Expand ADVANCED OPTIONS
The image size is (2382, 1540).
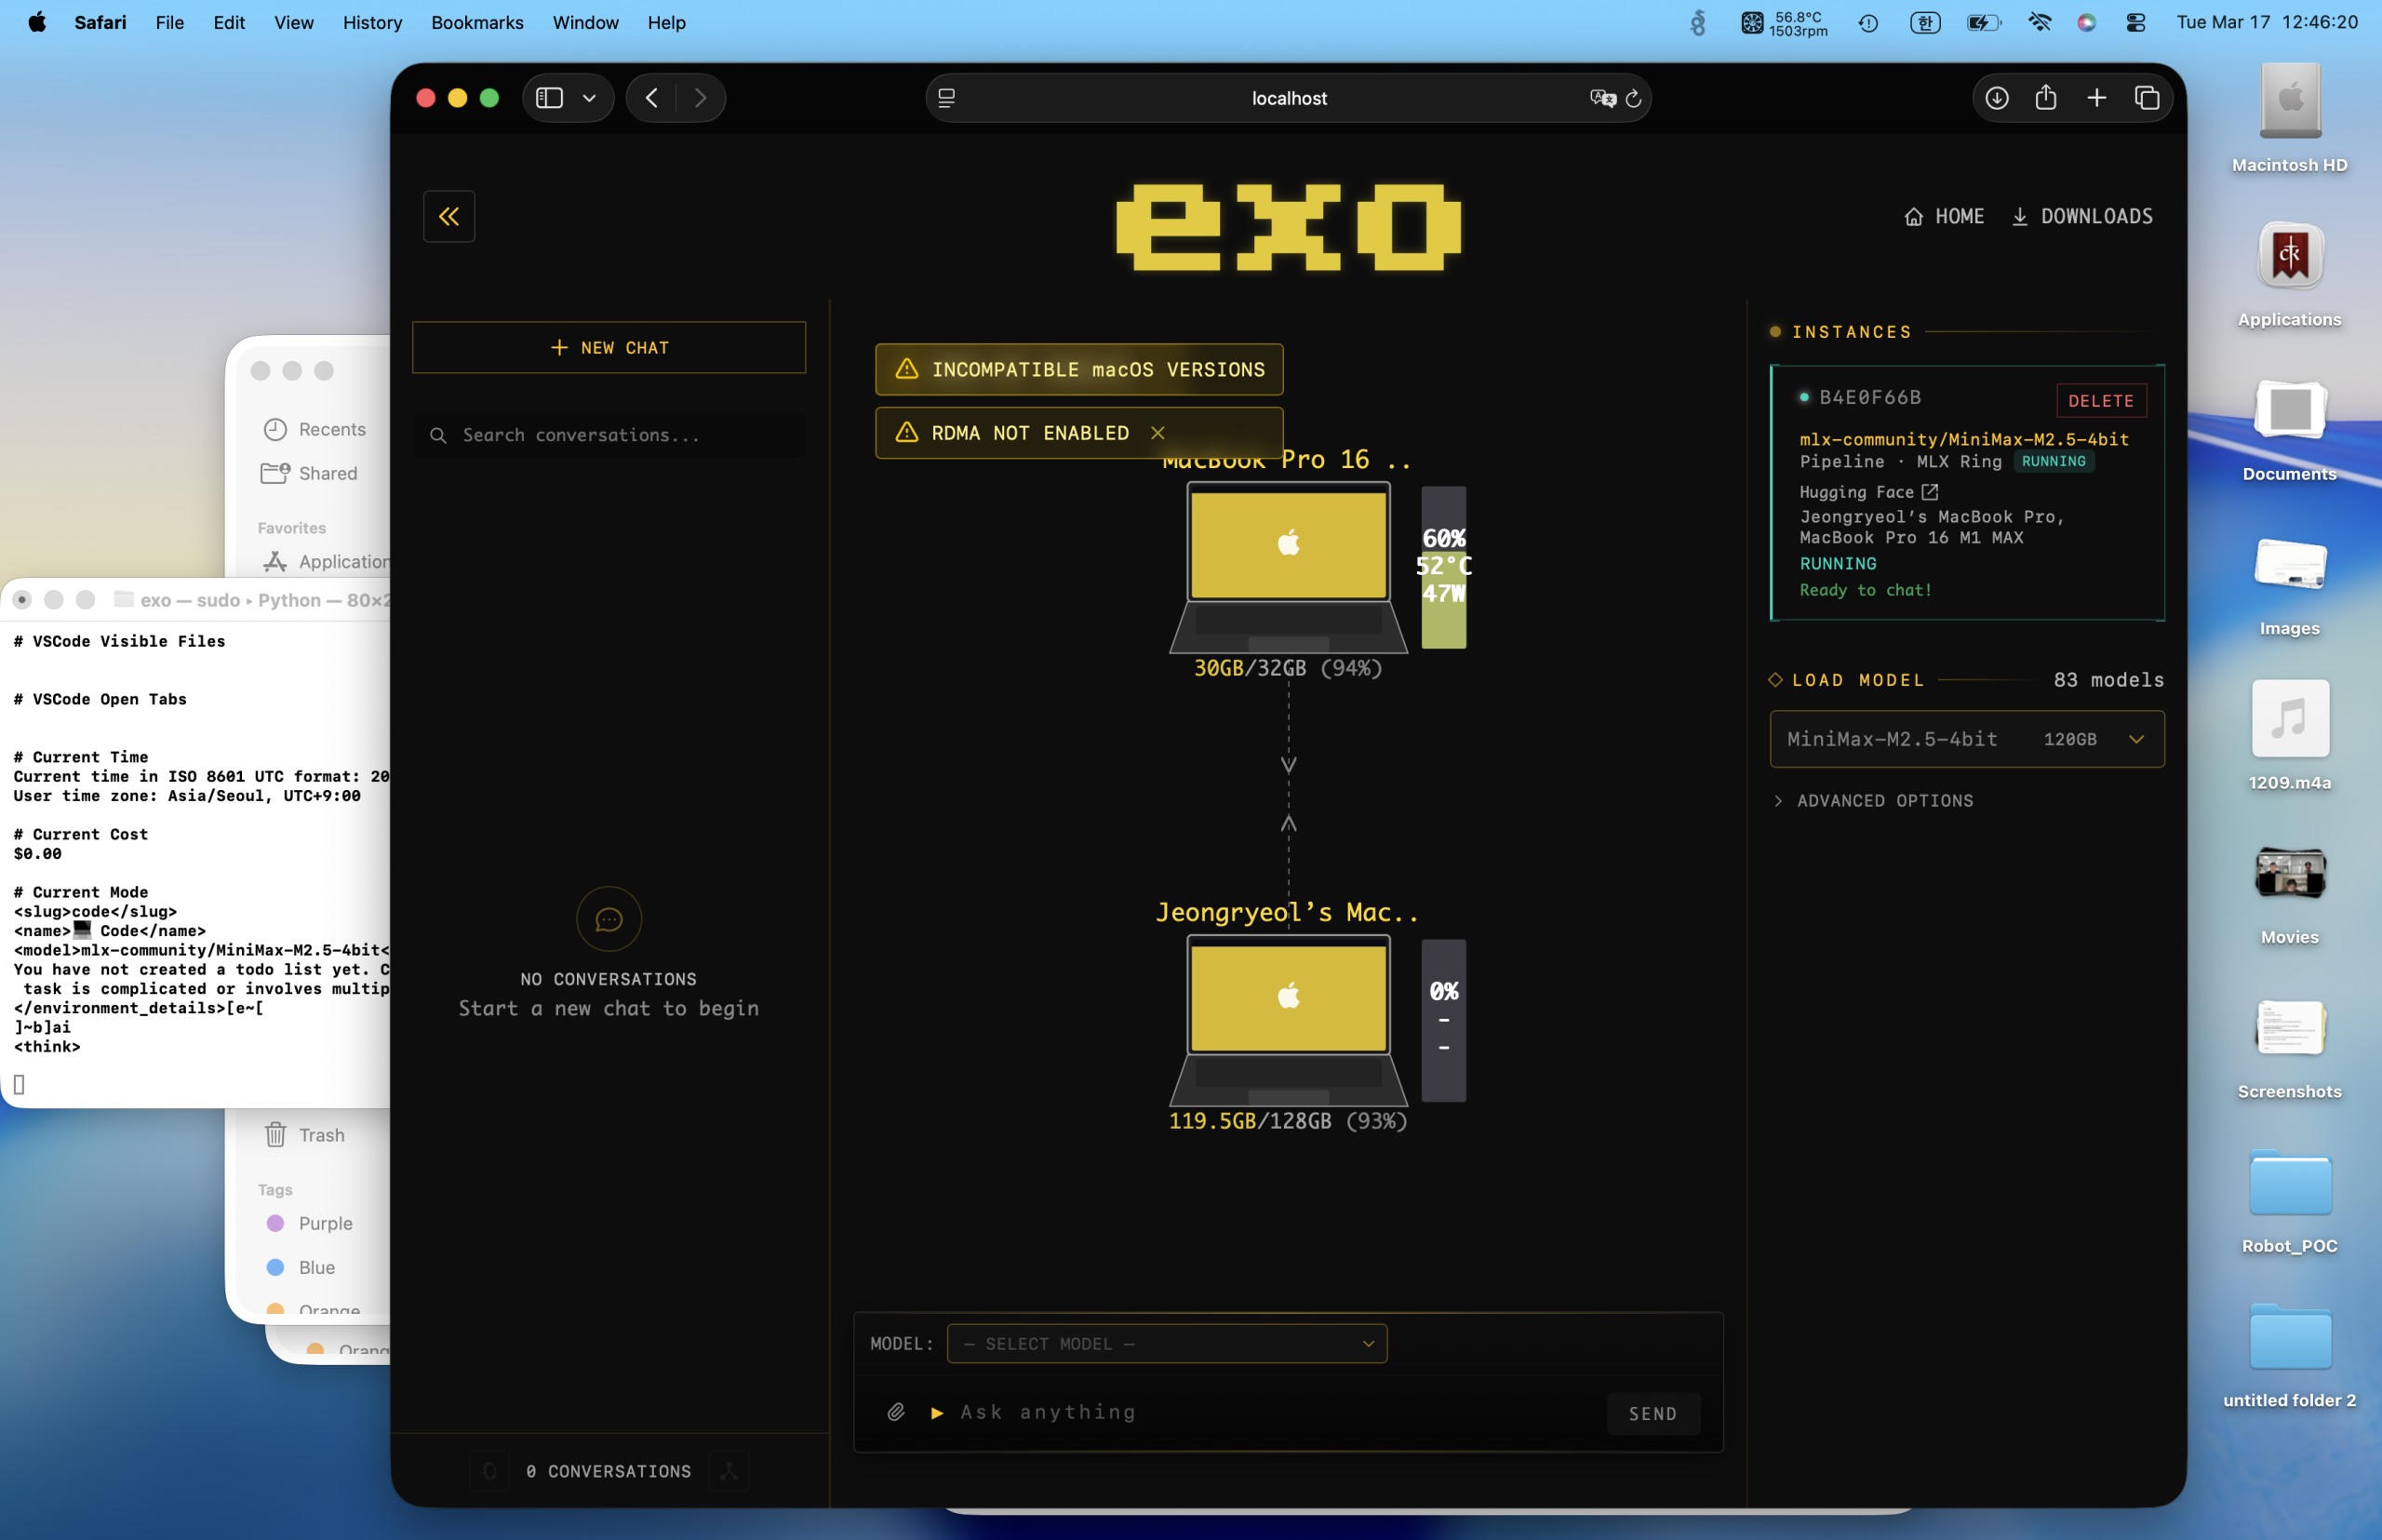1874,801
